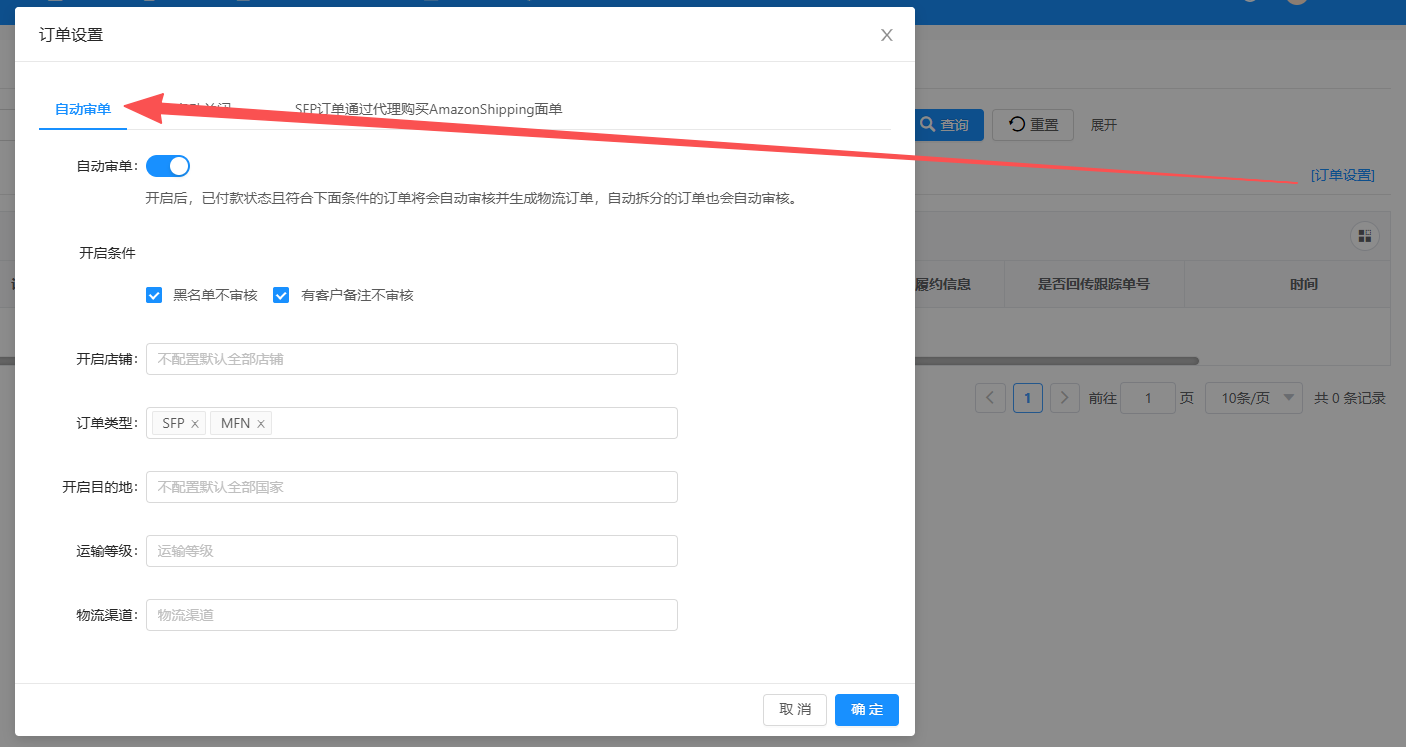The height and width of the screenshot is (747, 1406).
Task: Open the 开启店铺 store dropdown
Action: [411, 359]
